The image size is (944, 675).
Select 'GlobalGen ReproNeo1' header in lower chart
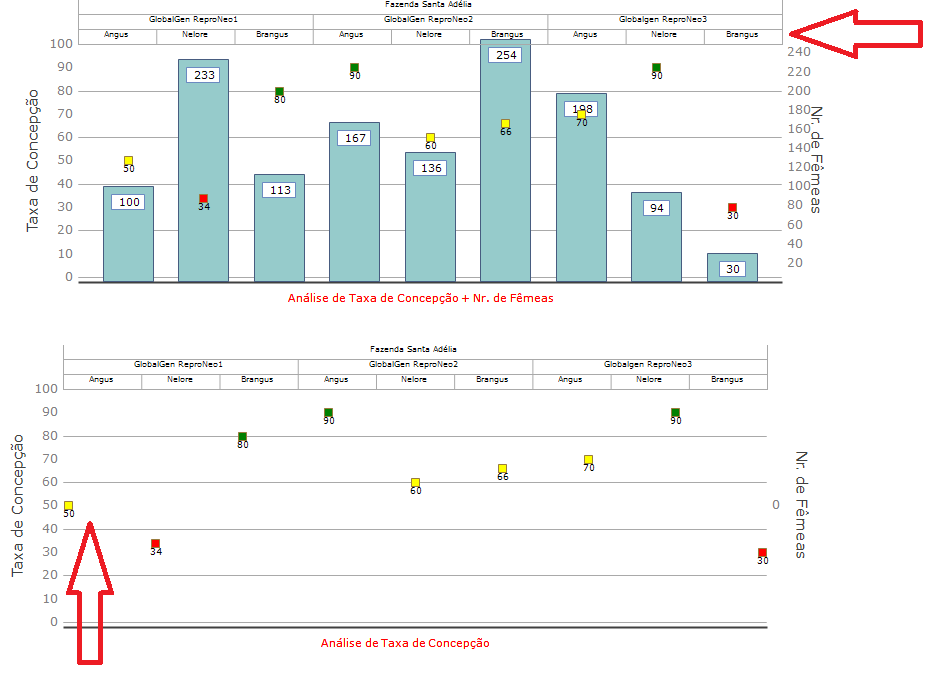(178, 364)
